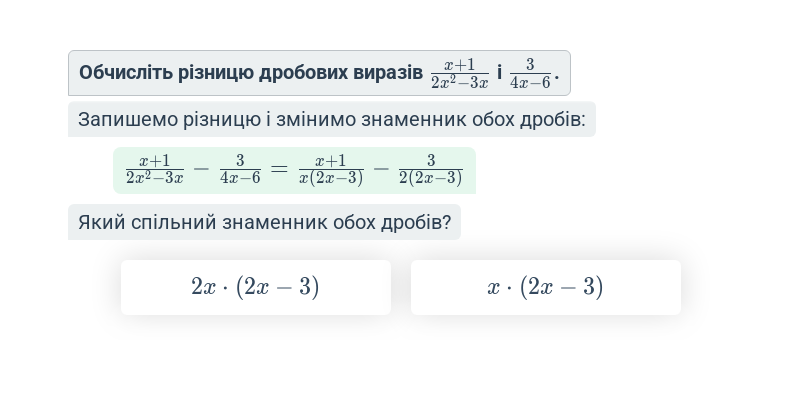Viewport: 800px width, 400px height.
Task: Click the minus sign right of the equals sign
Action: click(381, 169)
